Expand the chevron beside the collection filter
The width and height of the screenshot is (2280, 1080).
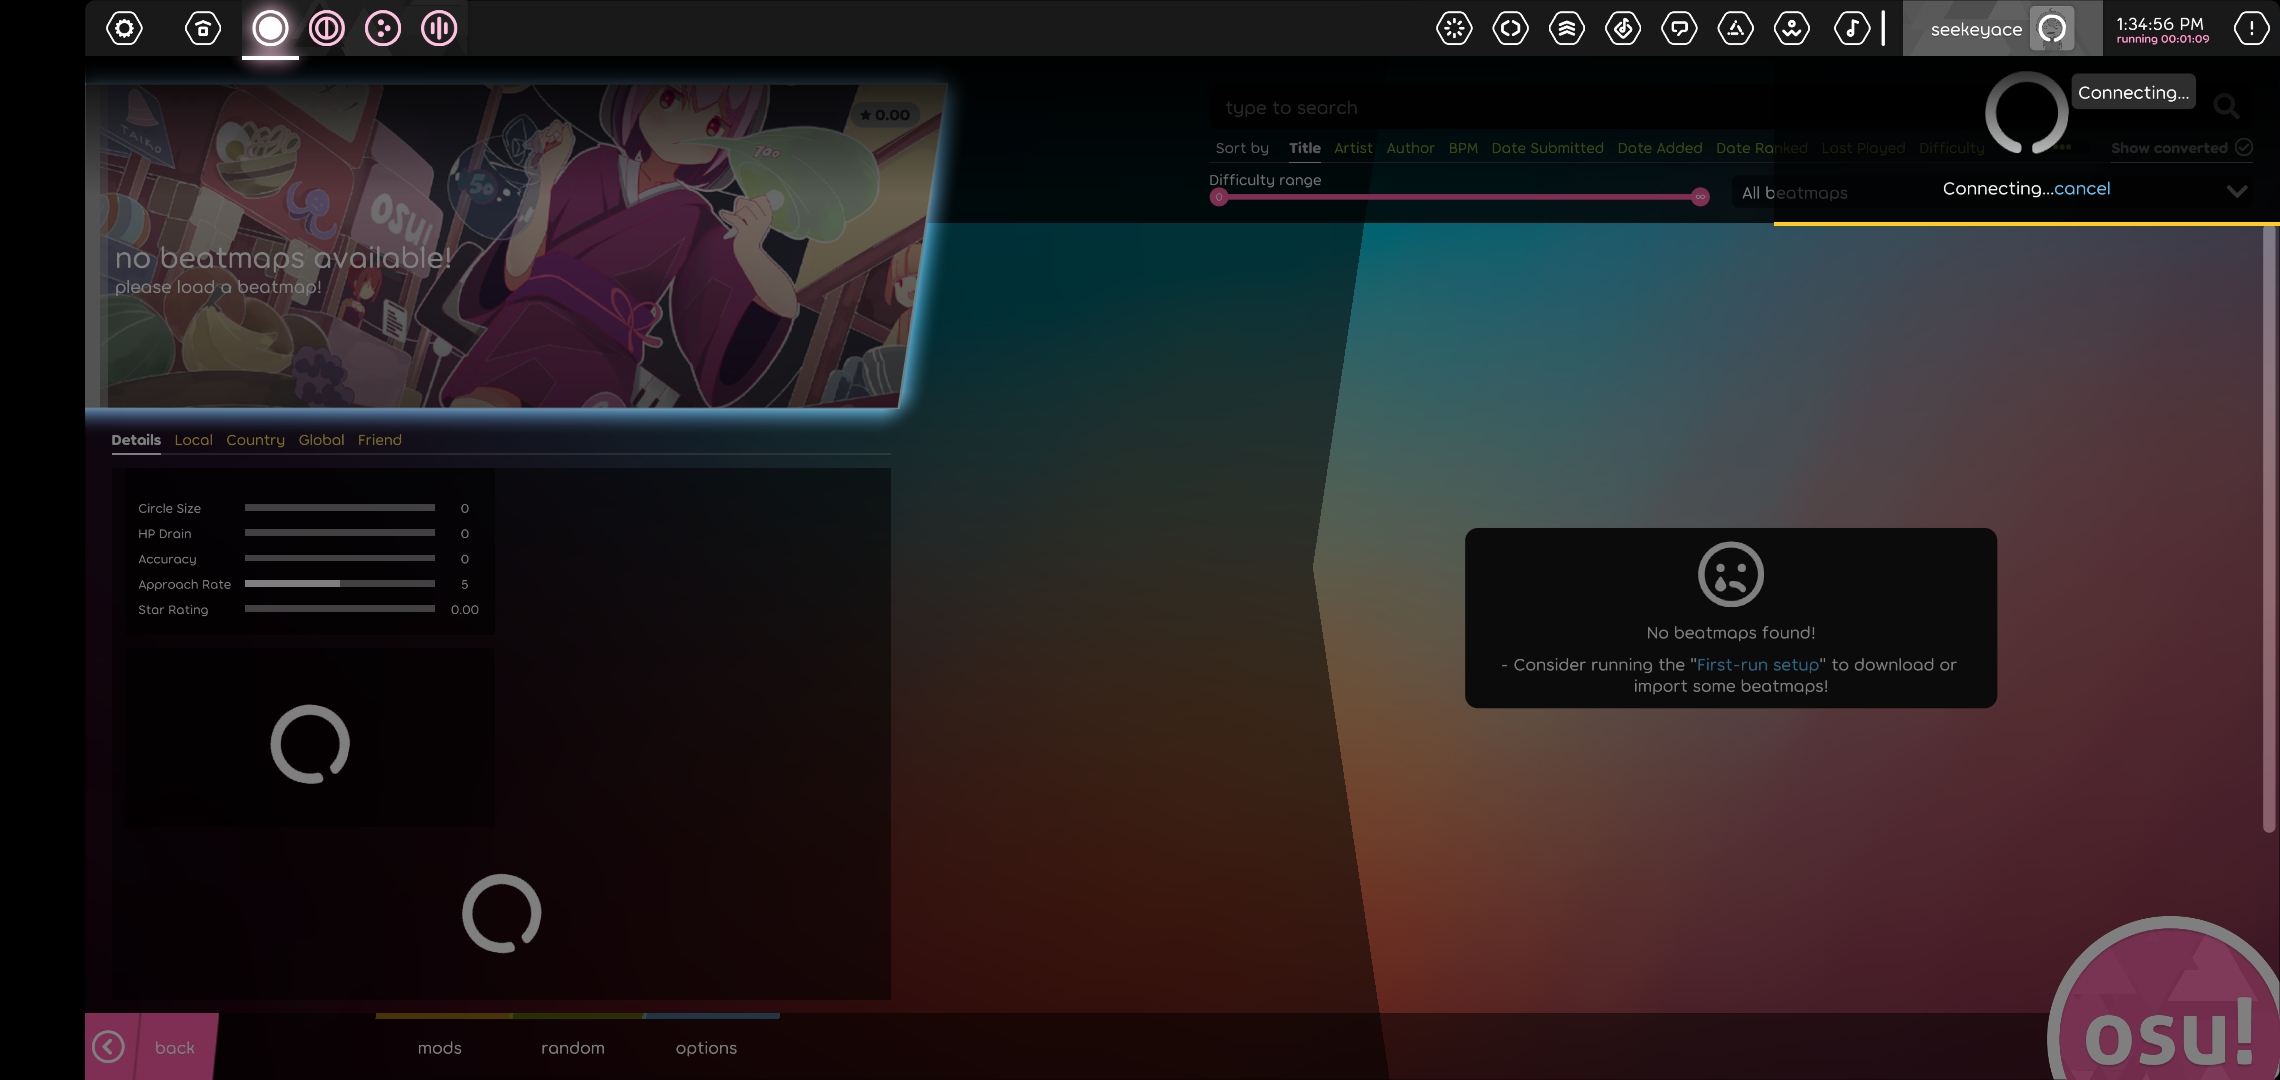coord(2237,190)
